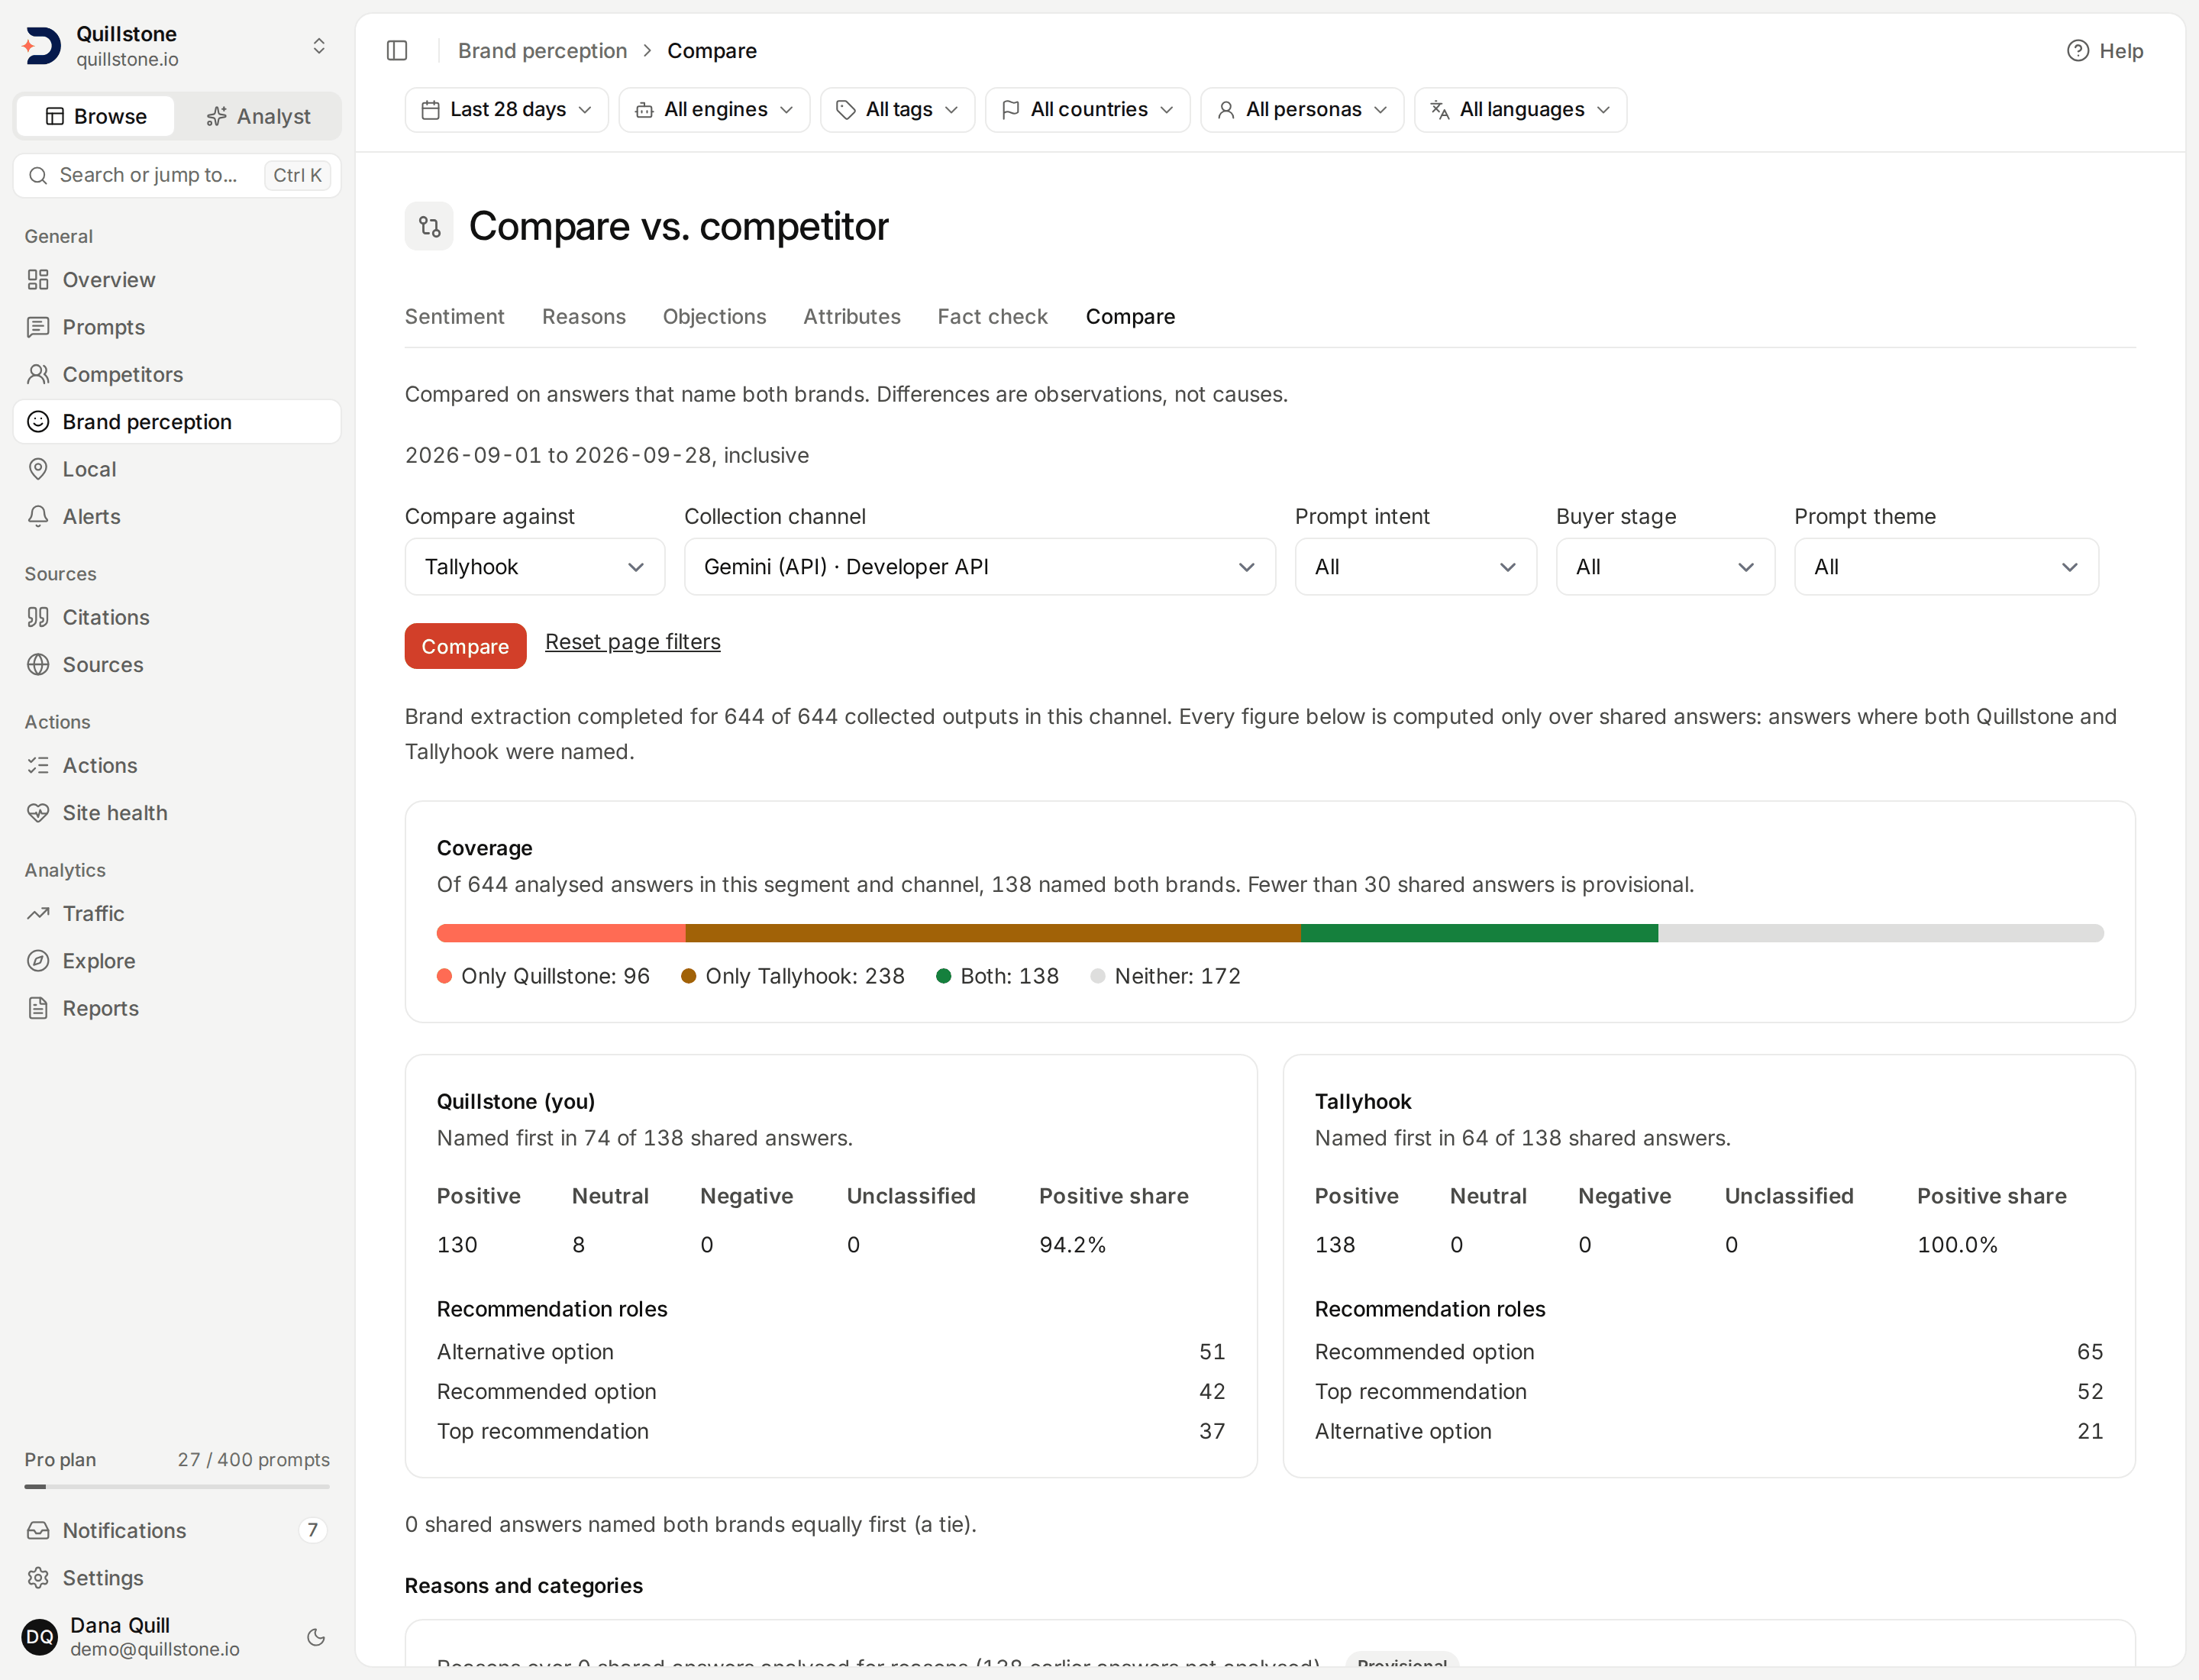
Task: Click Brand perception breadcrumb link
Action: tap(542, 50)
